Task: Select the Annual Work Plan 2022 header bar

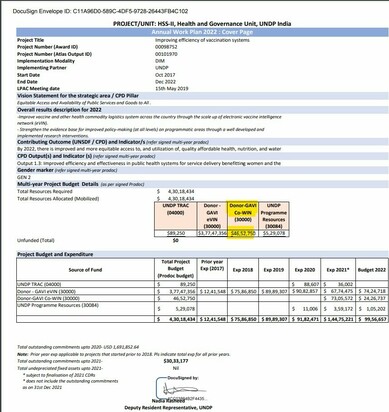Action: (x=202, y=32)
